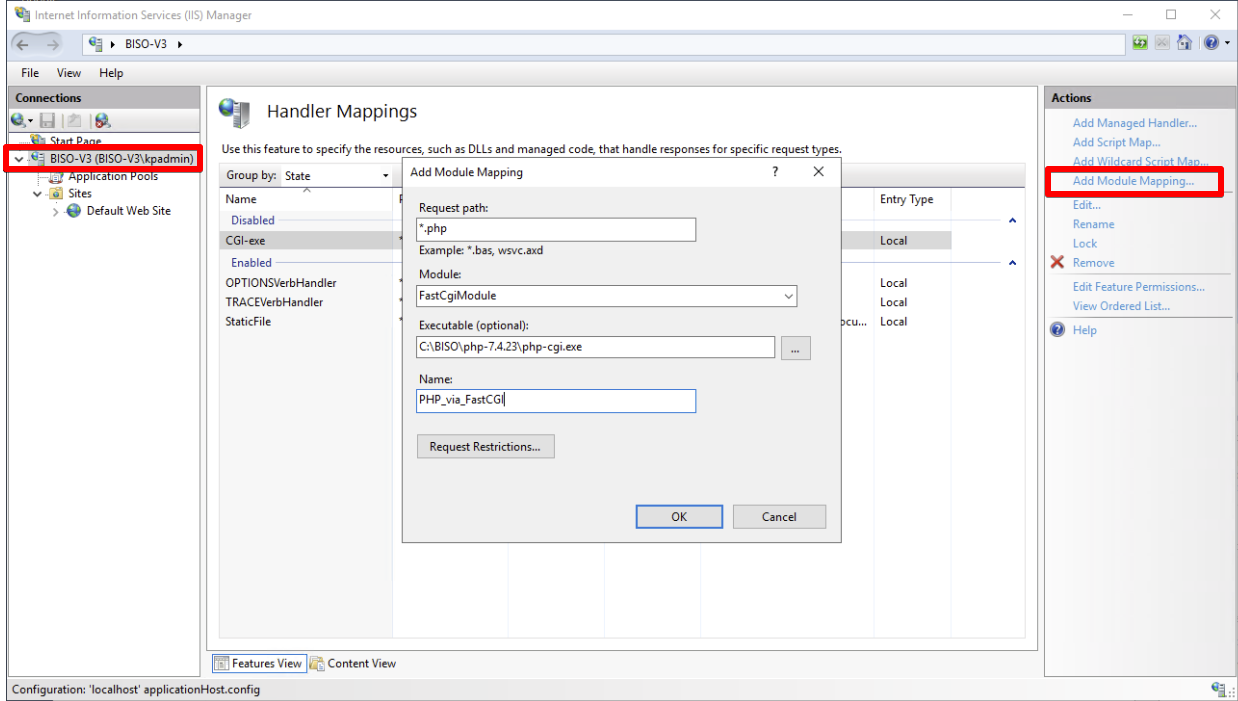Close the Add Module Mapping dialog
Image resolution: width=1238 pixels, height=701 pixels.
818,172
